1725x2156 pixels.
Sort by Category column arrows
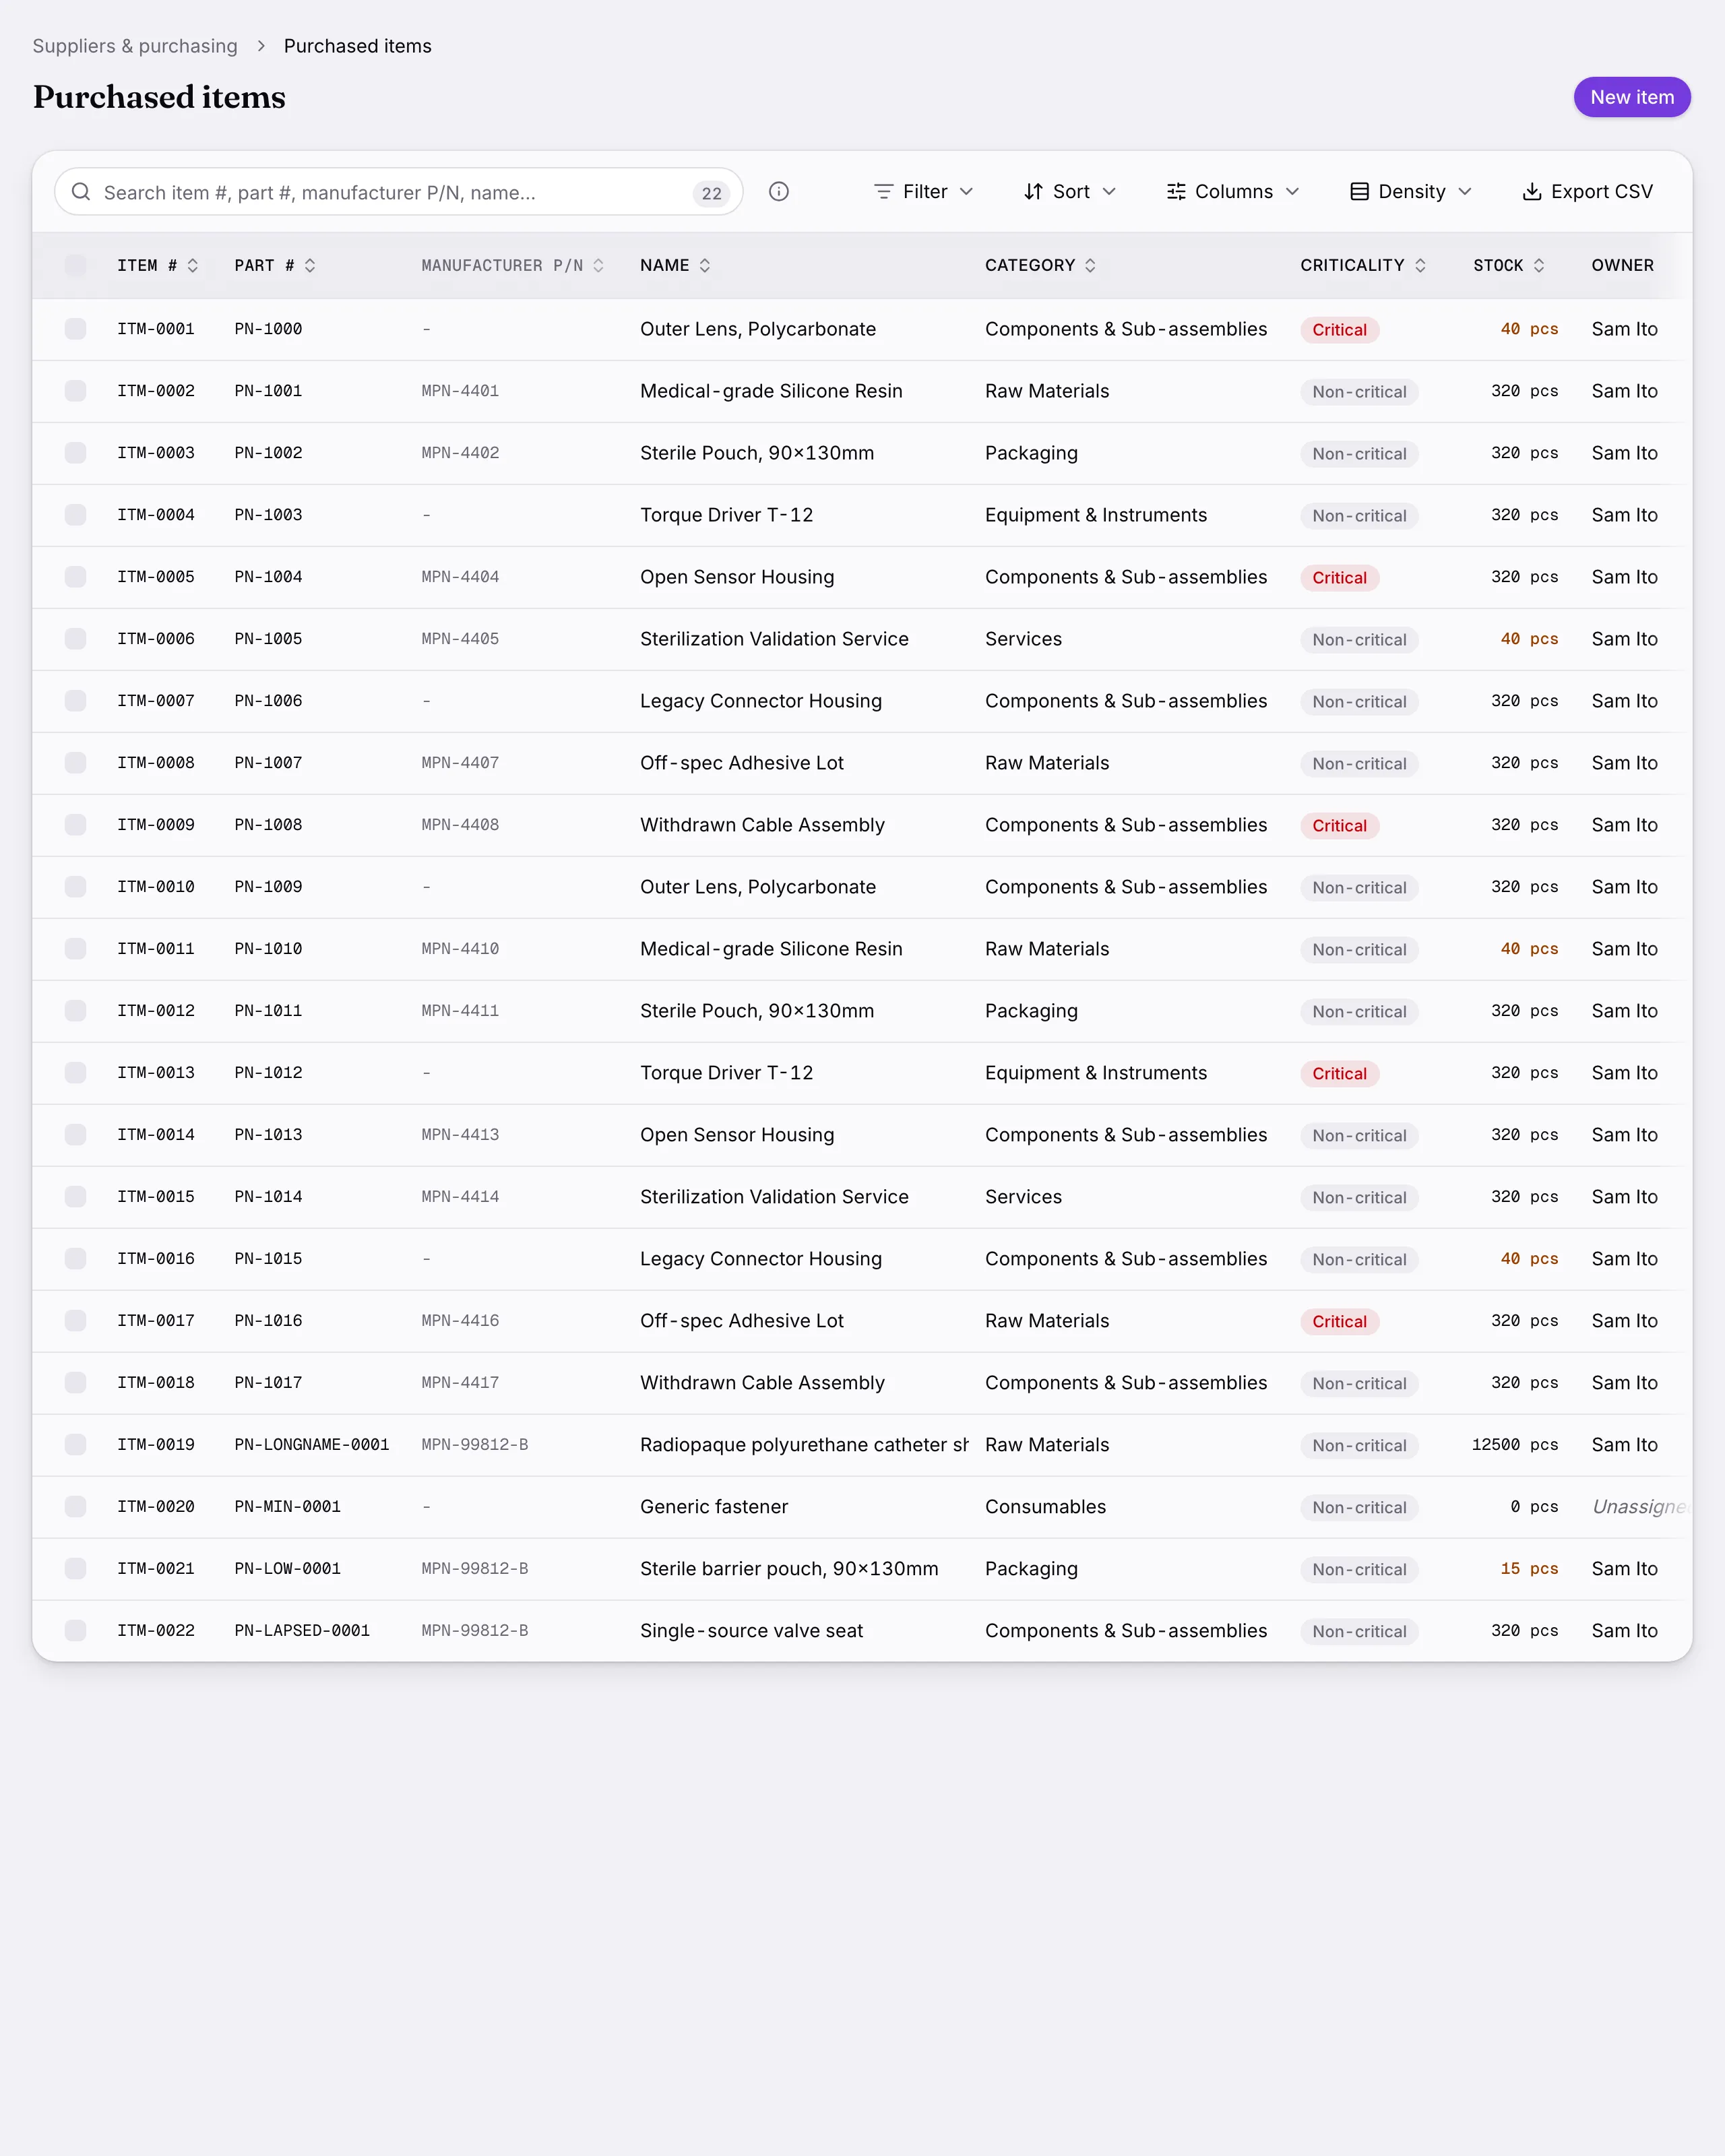1090,266
